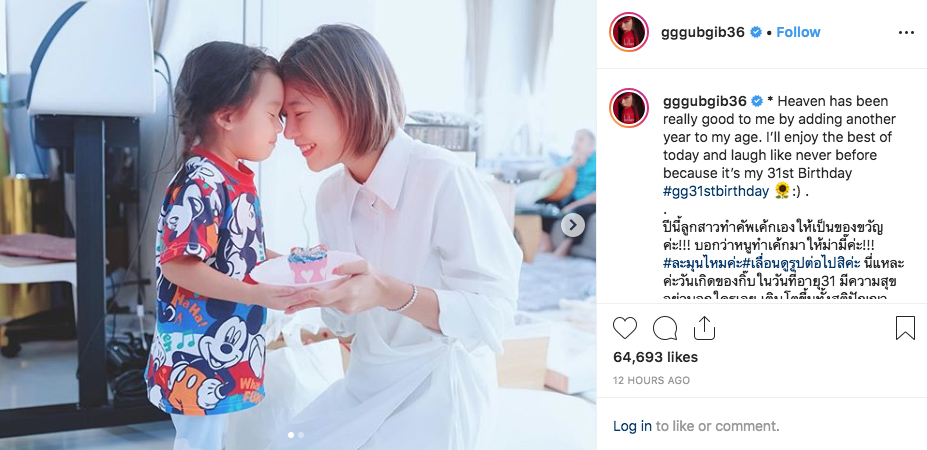The width and height of the screenshot is (927, 450).
Task: Click the 12 HOURS AGO timestamp
Action: tap(651, 380)
